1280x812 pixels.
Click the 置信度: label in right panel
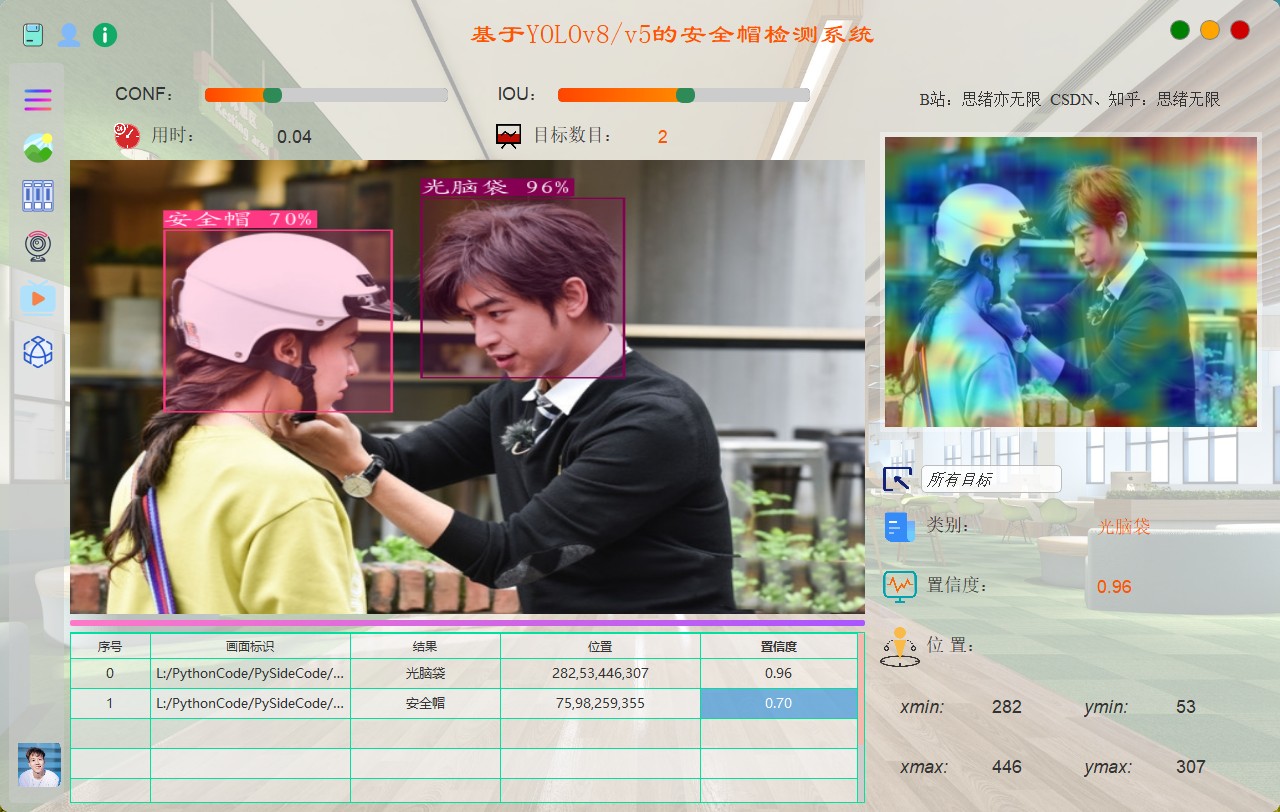[957, 585]
